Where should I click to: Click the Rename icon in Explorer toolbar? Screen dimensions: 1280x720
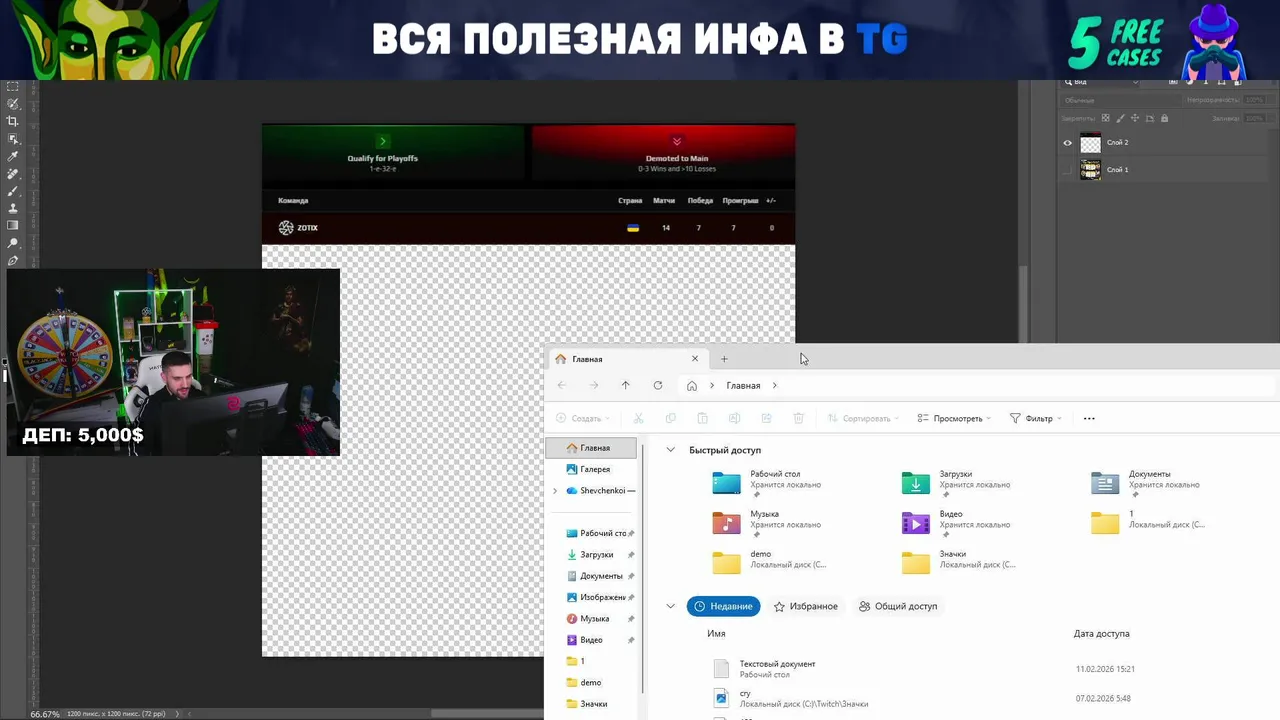click(x=734, y=418)
